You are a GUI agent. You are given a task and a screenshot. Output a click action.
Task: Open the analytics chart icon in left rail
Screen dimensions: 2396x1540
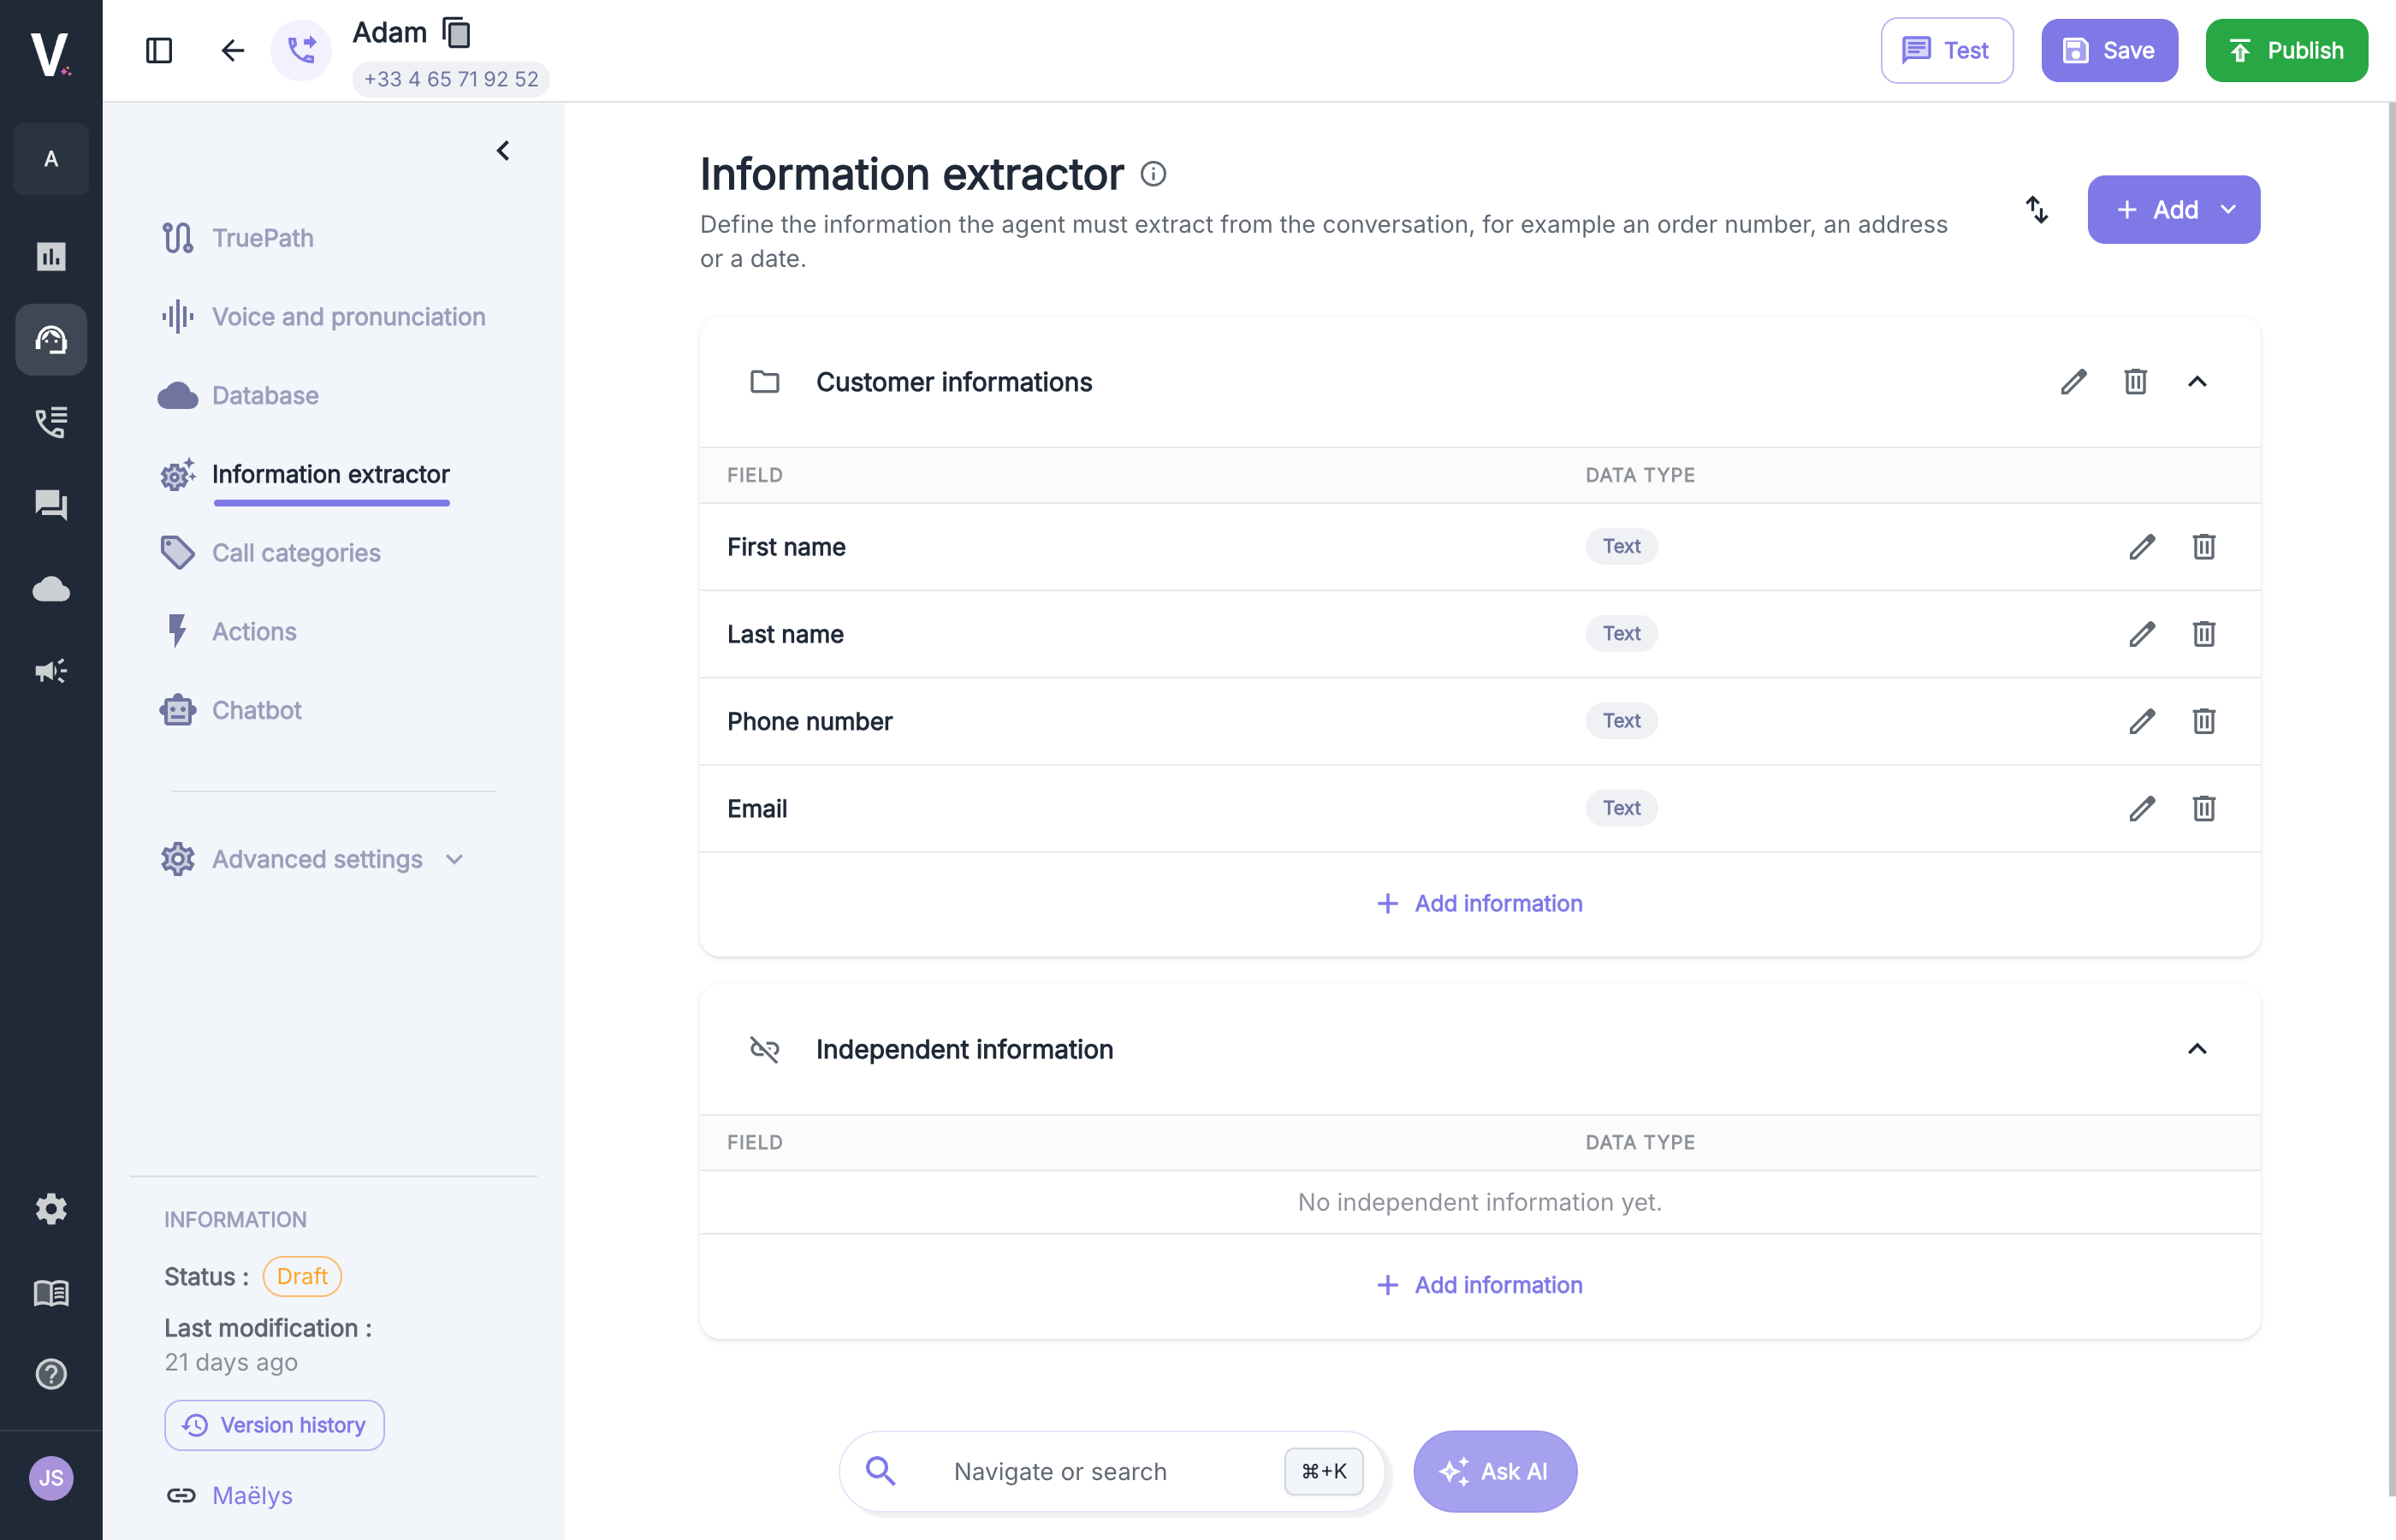point(51,256)
